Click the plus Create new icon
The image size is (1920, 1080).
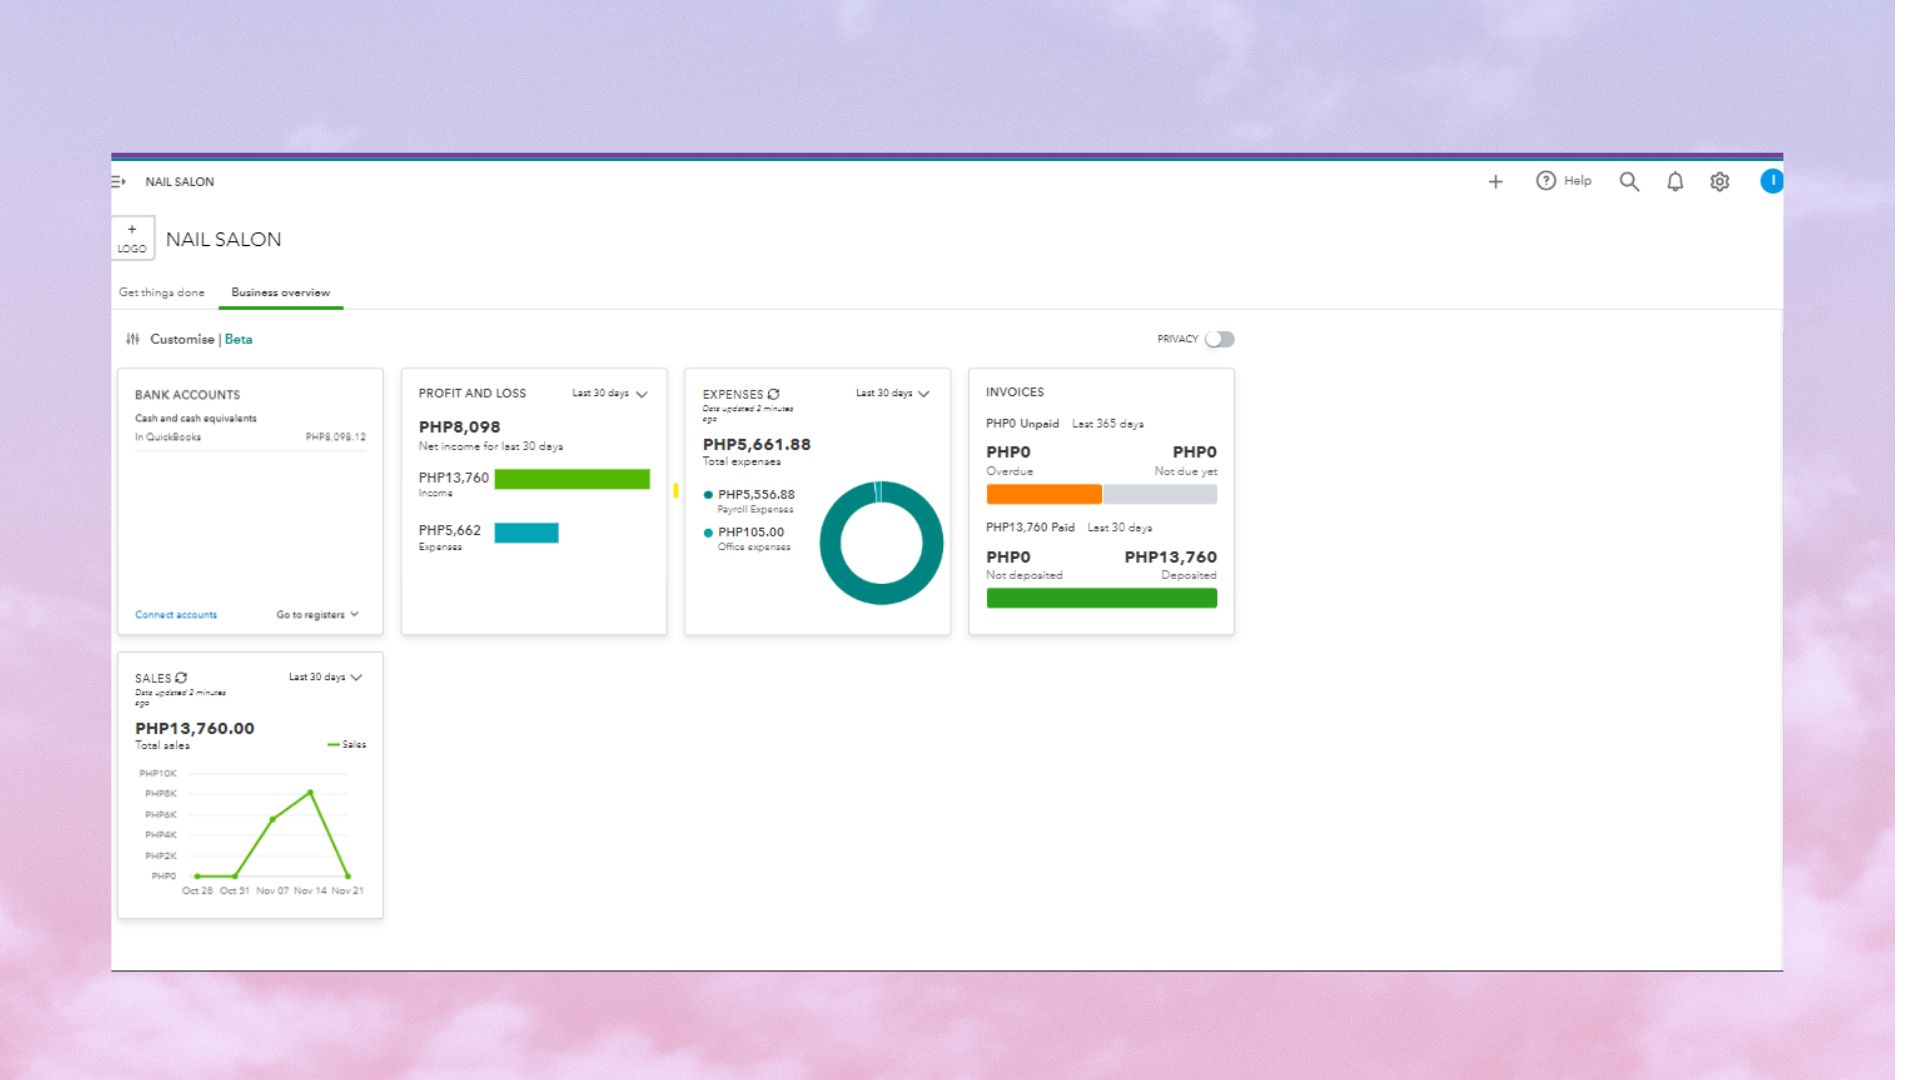tap(1495, 182)
